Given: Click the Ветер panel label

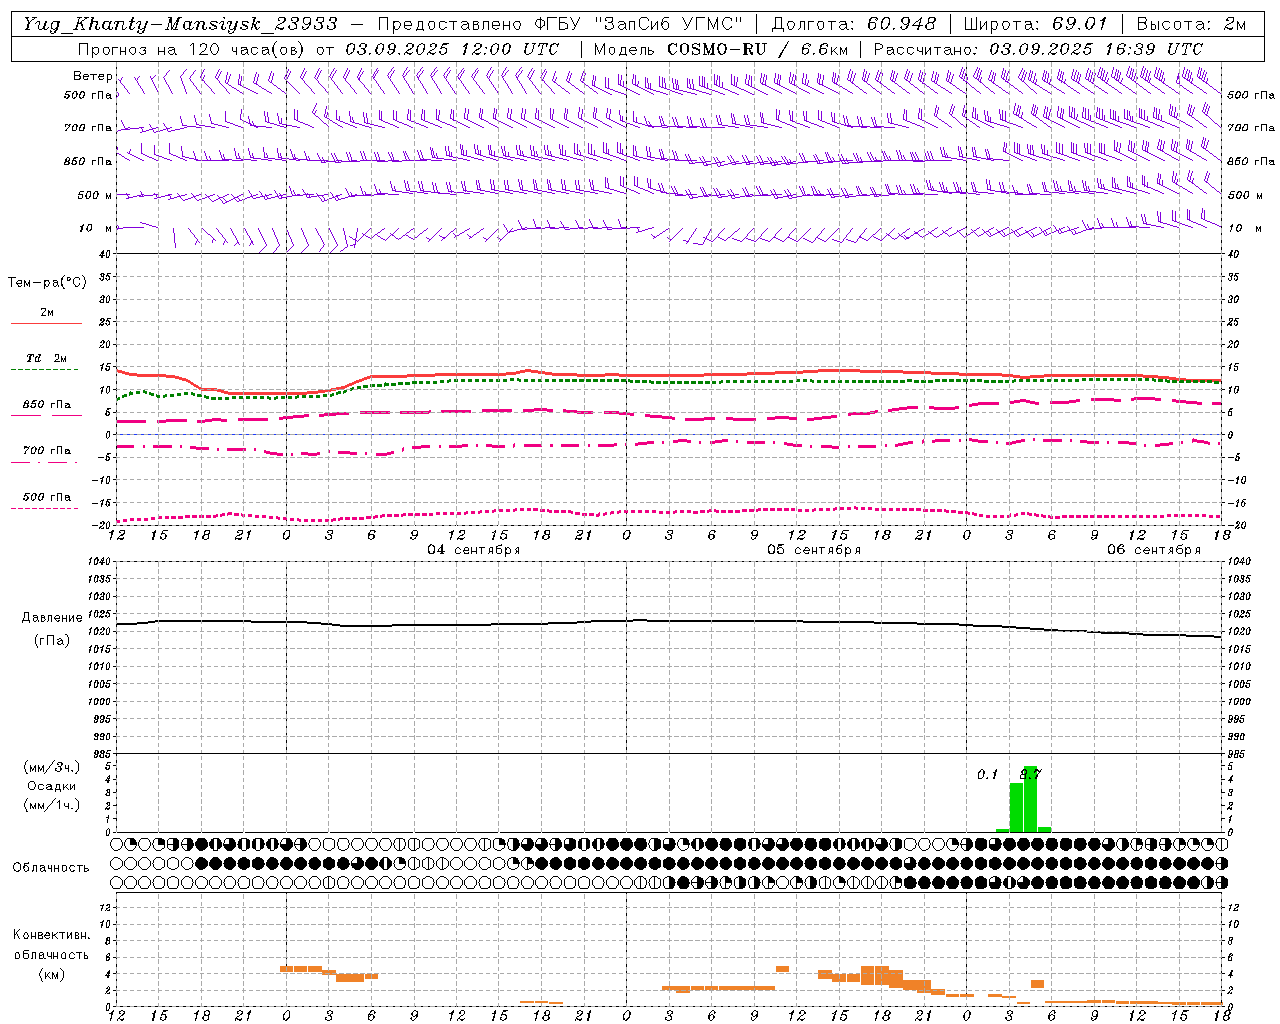Looking at the screenshot, I should pyautogui.click(x=92, y=76).
